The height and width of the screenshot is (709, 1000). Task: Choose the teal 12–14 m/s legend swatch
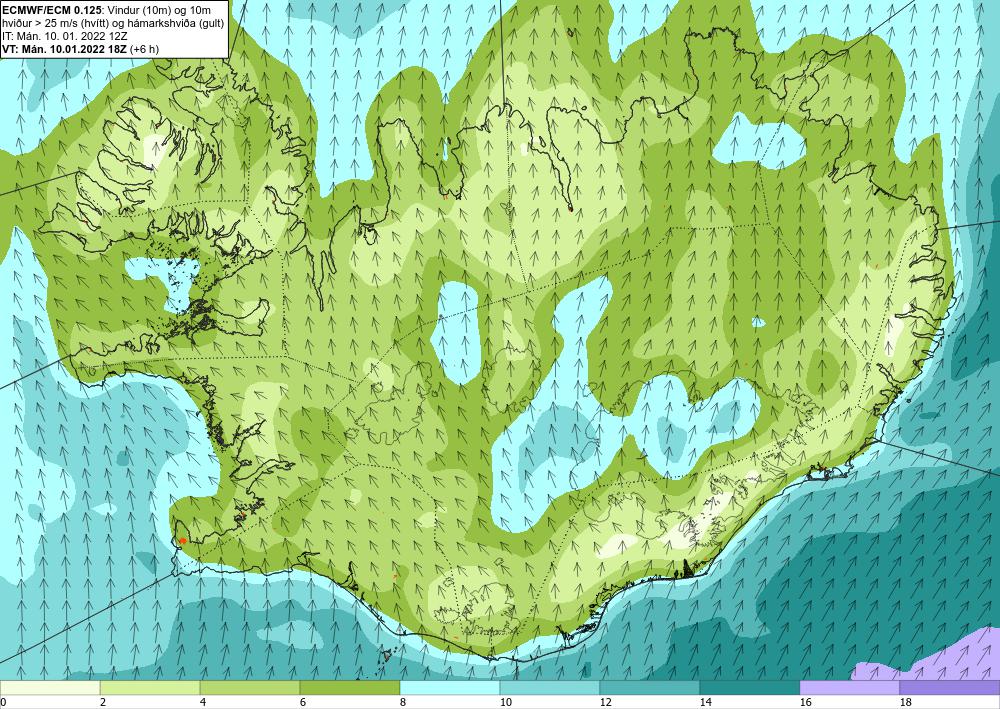650,688
